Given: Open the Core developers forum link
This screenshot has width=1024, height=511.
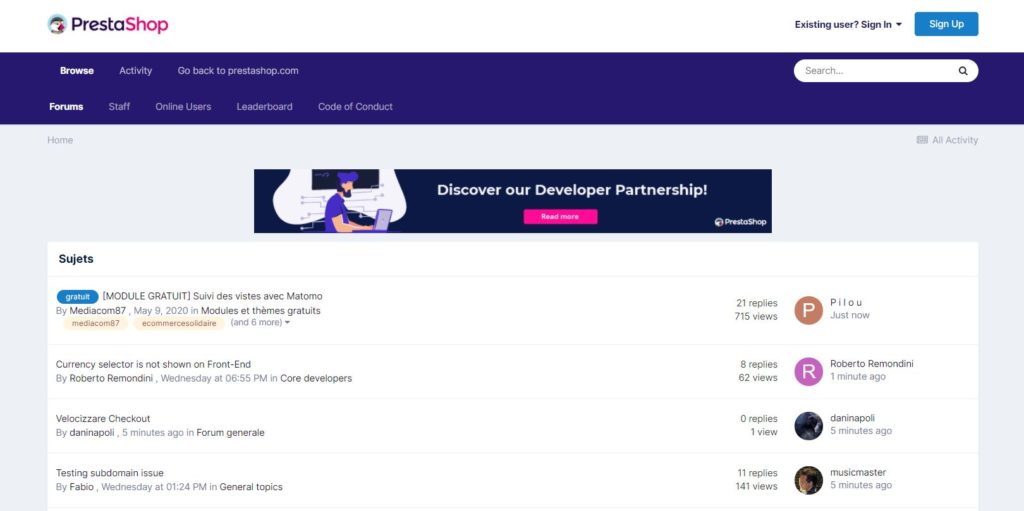Looking at the screenshot, I should [316, 378].
